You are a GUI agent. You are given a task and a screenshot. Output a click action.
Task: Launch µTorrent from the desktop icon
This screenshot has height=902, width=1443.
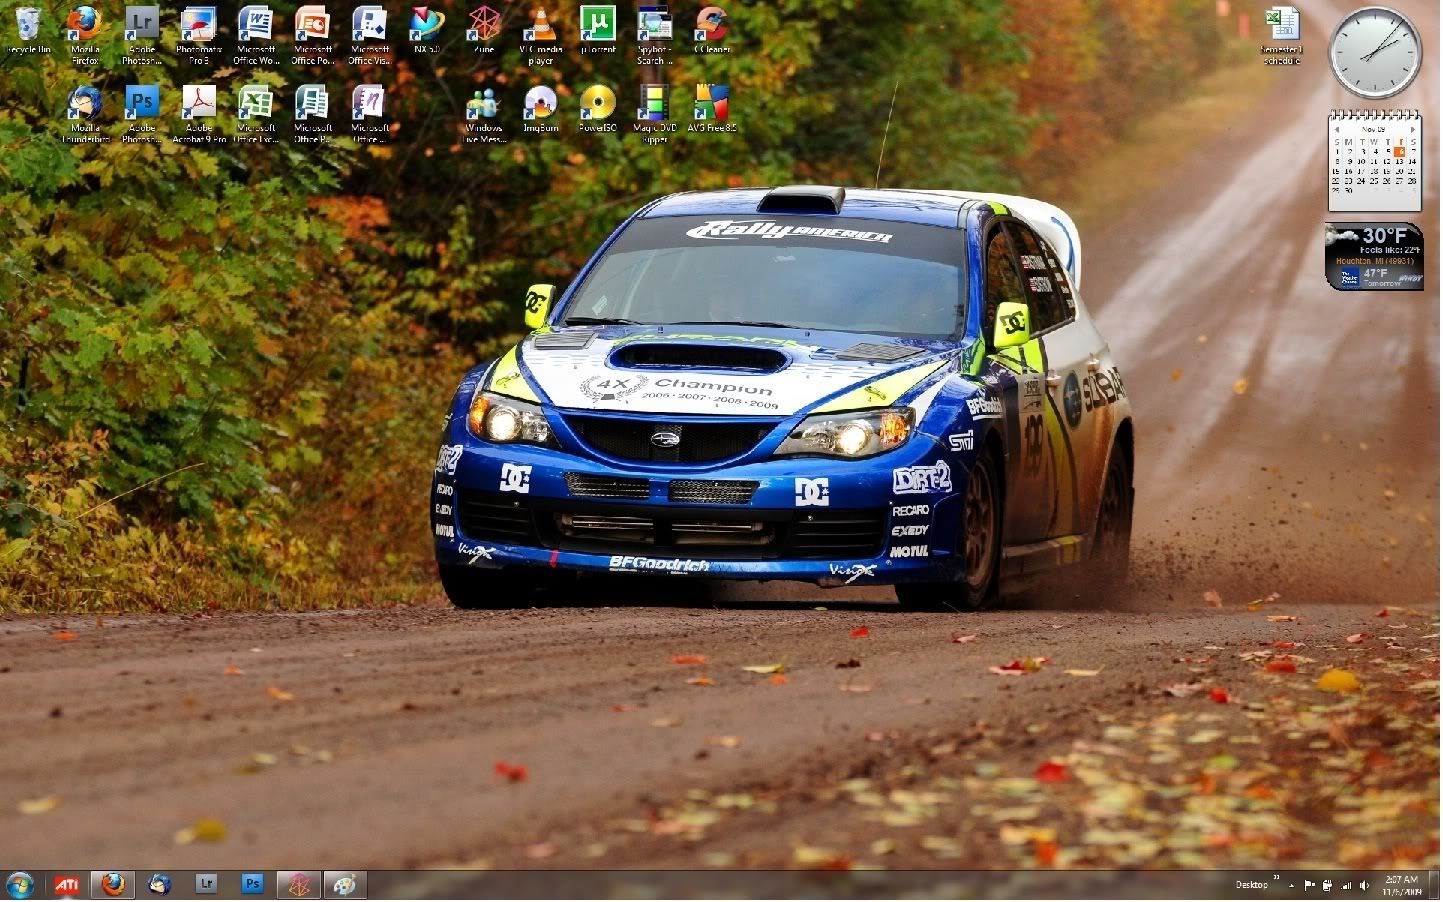pyautogui.click(x=598, y=30)
